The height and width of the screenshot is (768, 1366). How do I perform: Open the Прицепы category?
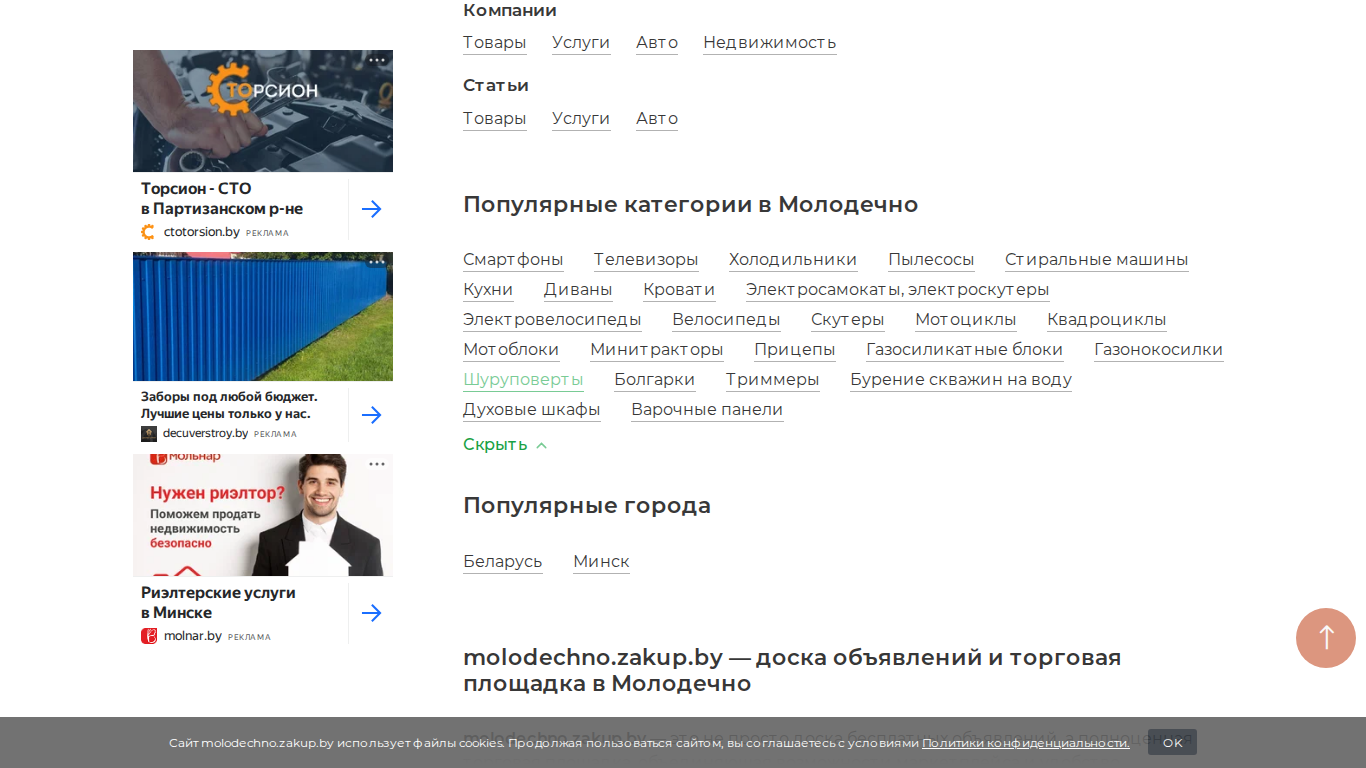tap(795, 350)
